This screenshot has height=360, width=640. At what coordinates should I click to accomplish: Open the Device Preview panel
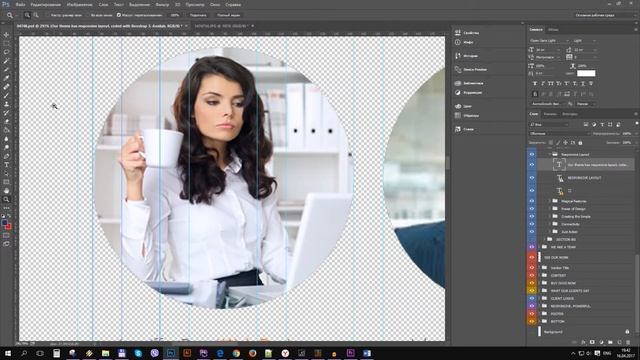471,69
